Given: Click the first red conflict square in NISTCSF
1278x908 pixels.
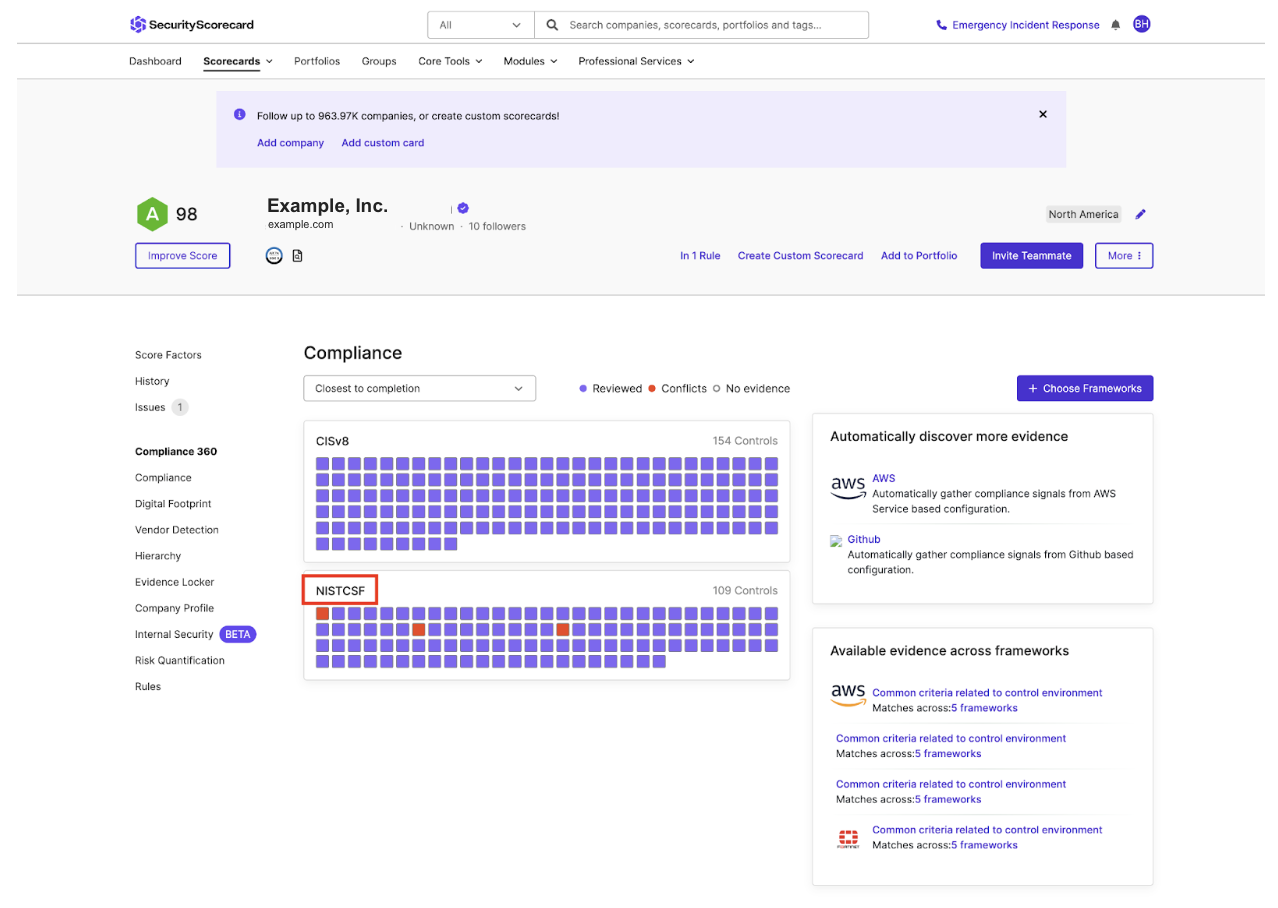Looking at the screenshot, I should click(323, 614).
